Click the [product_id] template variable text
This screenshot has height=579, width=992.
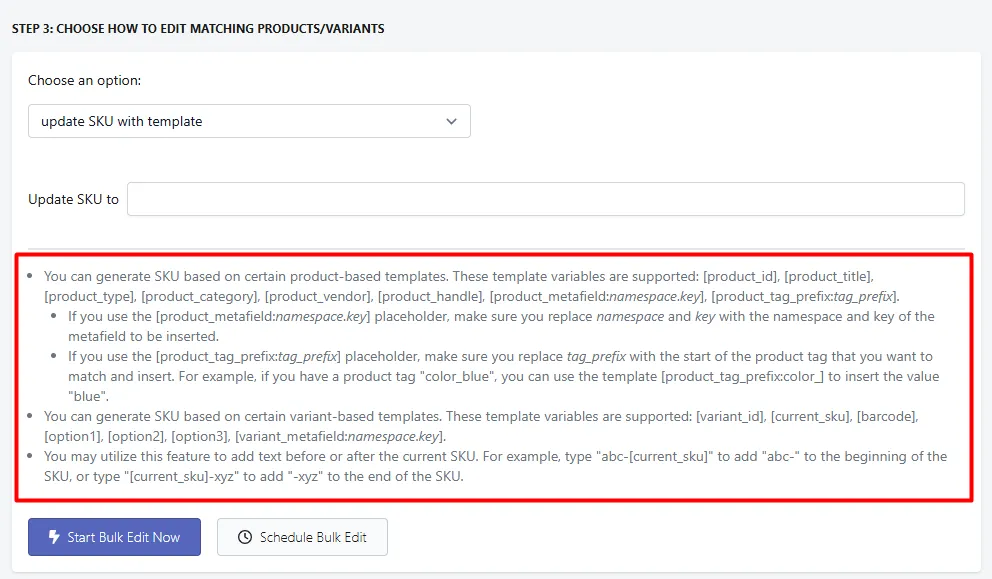pos(740,277)
